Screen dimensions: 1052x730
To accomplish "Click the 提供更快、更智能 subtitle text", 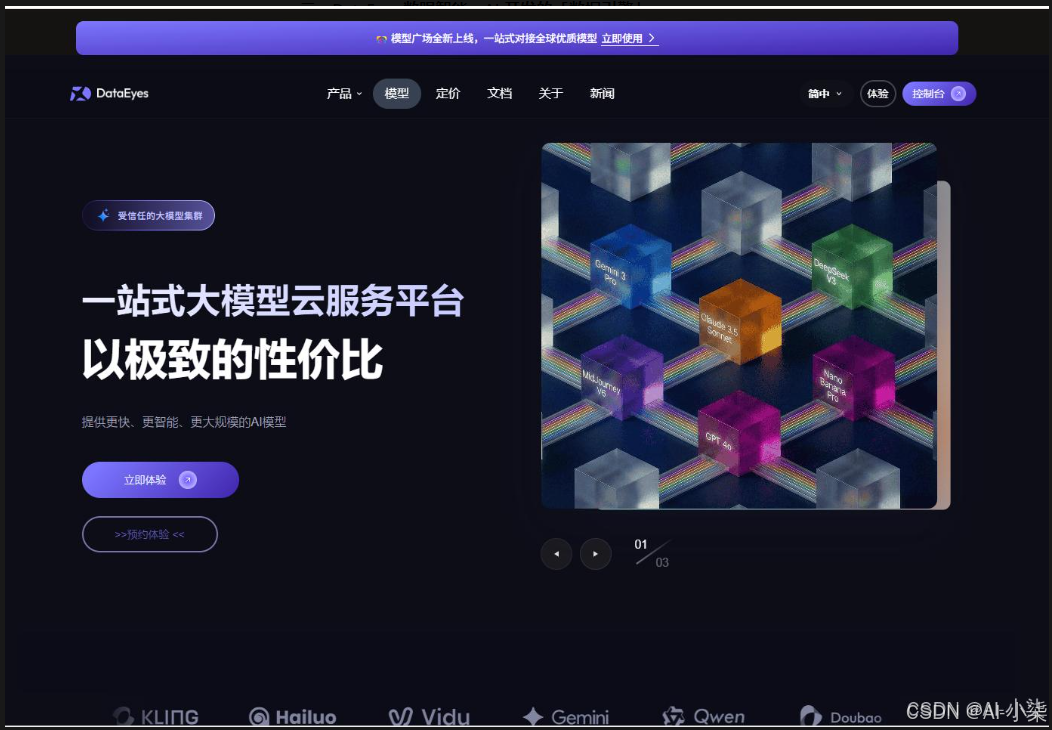I will (x=184, y=422).
